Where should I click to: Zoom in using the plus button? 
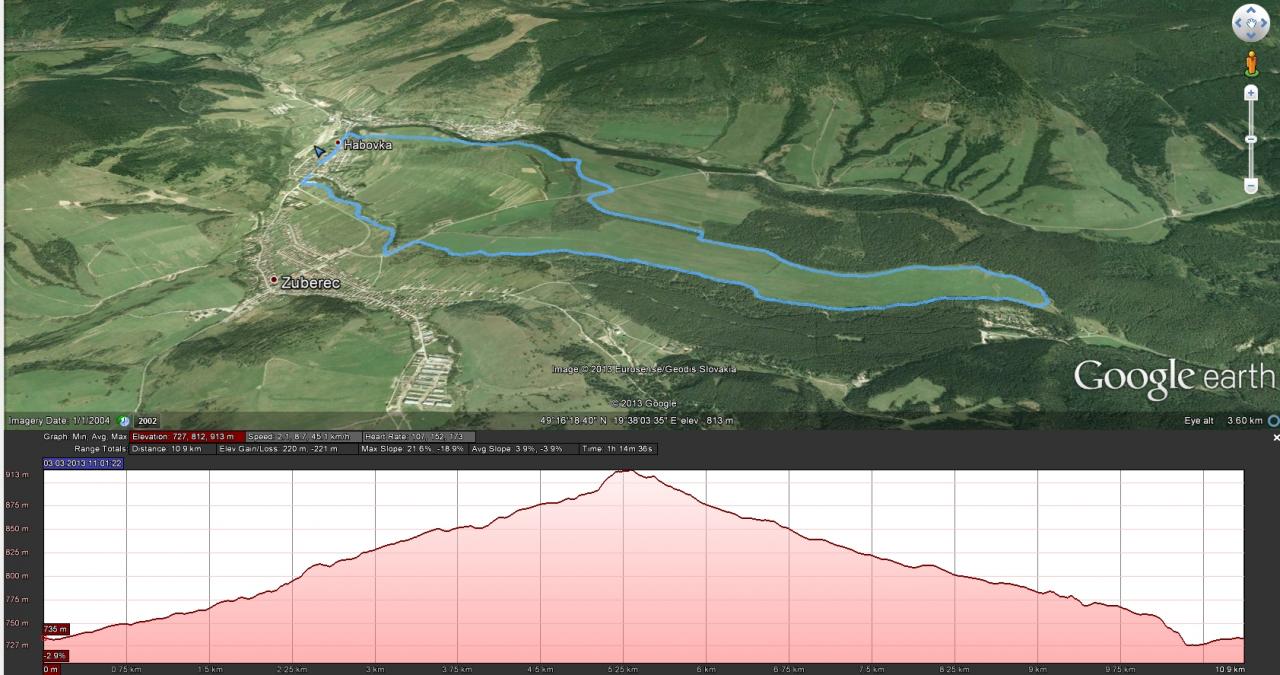1250,93
